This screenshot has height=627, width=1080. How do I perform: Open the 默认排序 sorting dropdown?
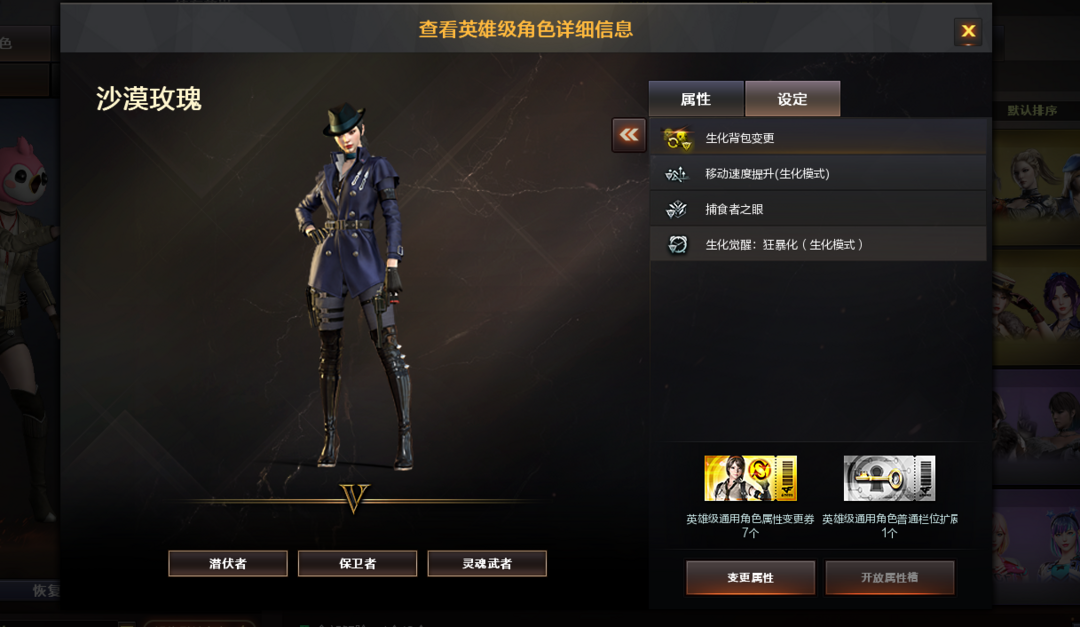1032,110
